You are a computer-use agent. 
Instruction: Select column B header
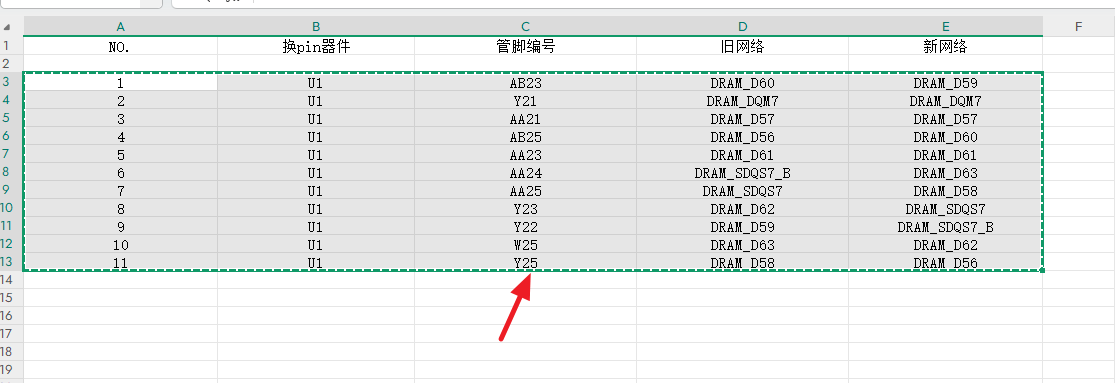point(316,27)
